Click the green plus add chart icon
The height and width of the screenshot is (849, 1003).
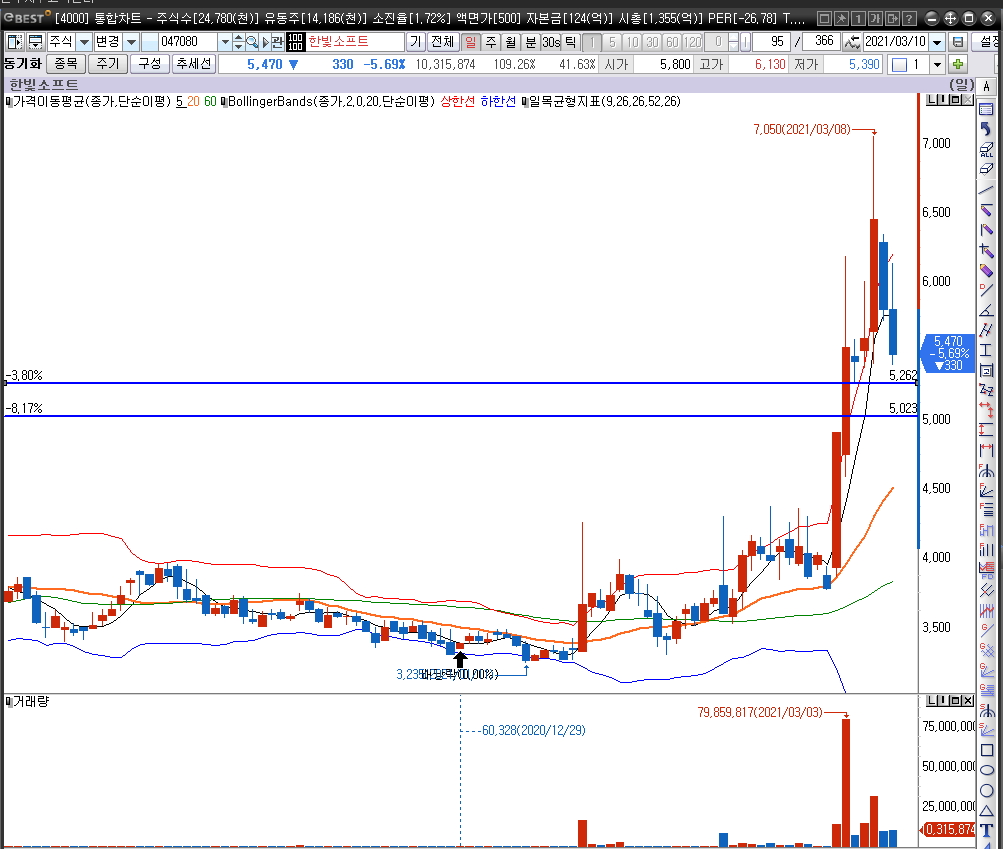958,64
